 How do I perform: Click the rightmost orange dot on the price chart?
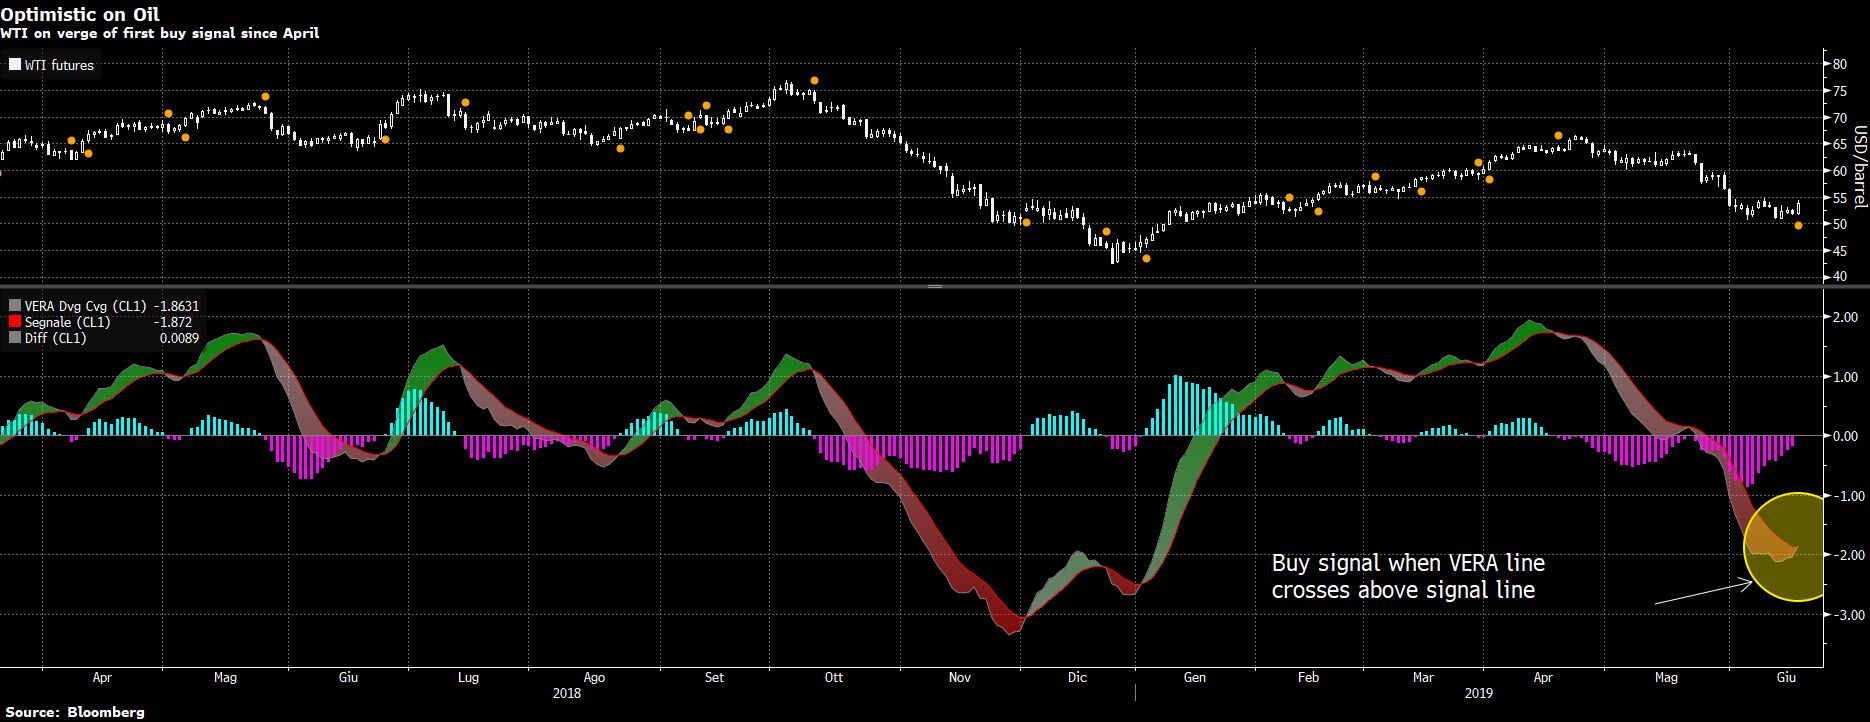coord(1798,226)
